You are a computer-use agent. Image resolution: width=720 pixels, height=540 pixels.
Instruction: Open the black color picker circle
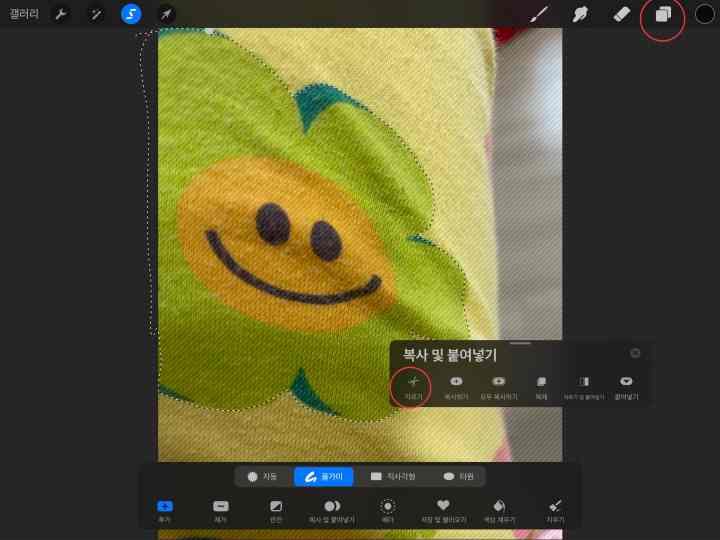pos(704,14)
